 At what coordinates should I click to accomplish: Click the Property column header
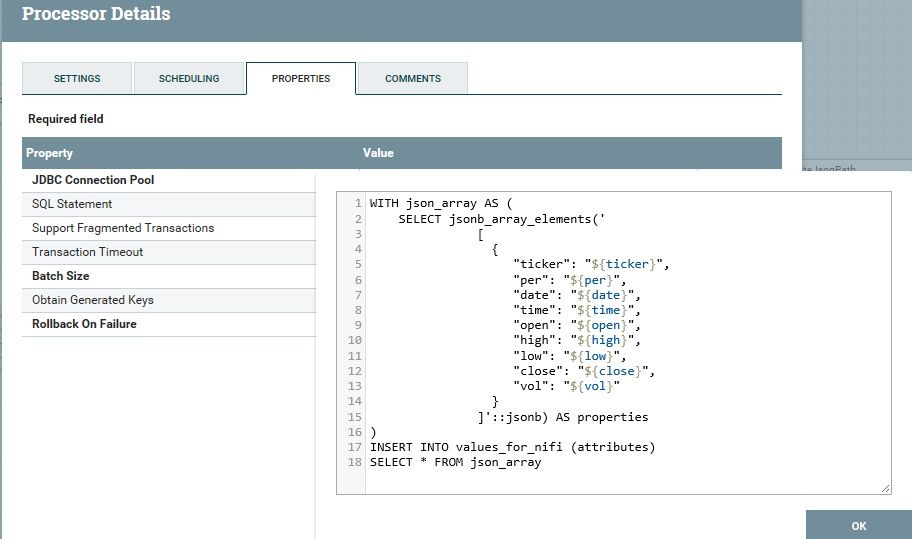50,153
